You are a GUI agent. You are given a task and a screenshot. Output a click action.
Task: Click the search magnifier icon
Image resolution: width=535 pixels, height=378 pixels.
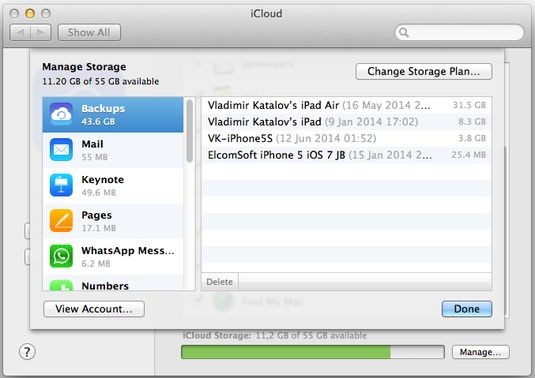[x=404, y=32]
